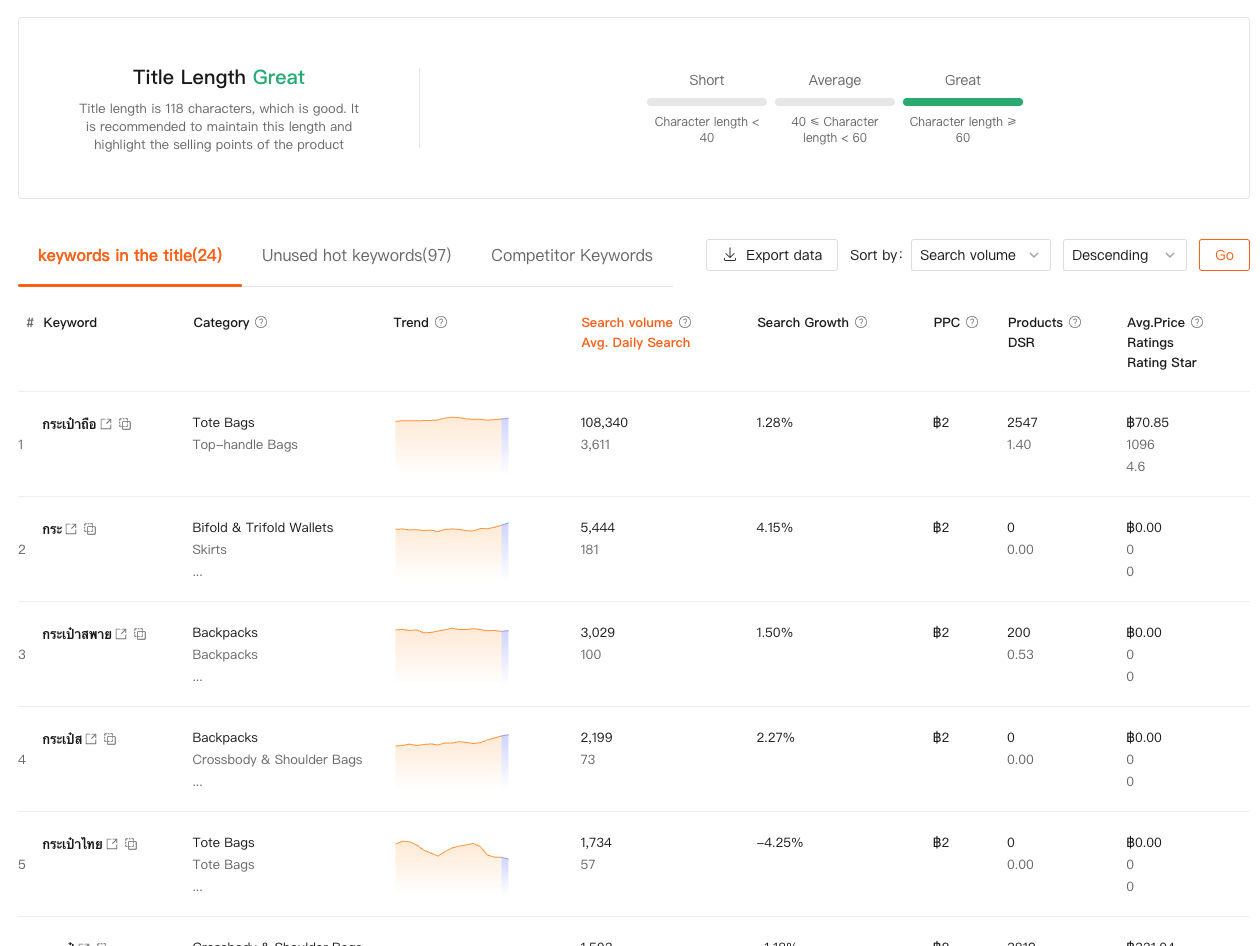Open external link for keyword กระเป๋าไทย
Image resolution: width=1260 pixels, height=946 pixels.
click(x=112, y=844)
